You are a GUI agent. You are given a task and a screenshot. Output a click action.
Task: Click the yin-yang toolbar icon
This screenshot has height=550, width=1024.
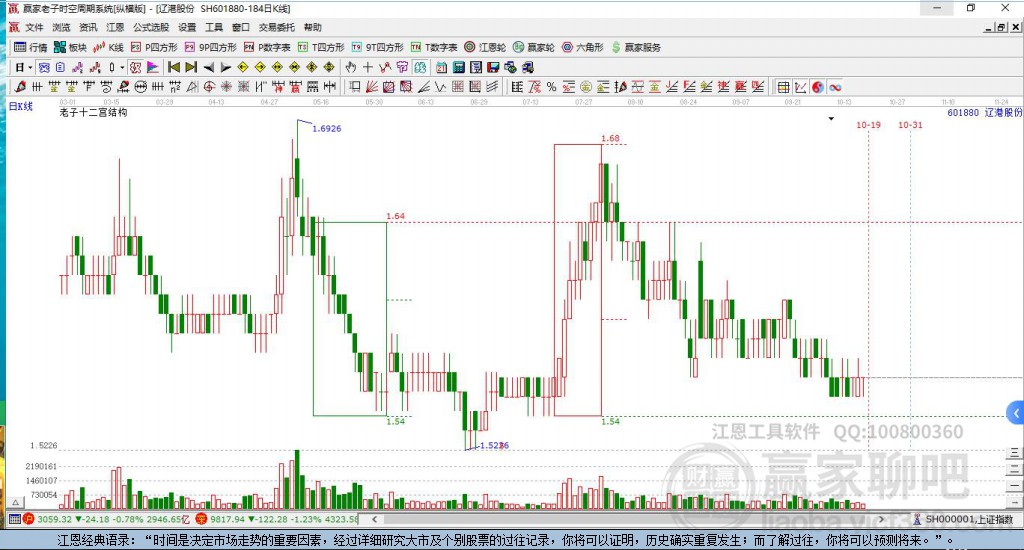[x=818, y=87]
